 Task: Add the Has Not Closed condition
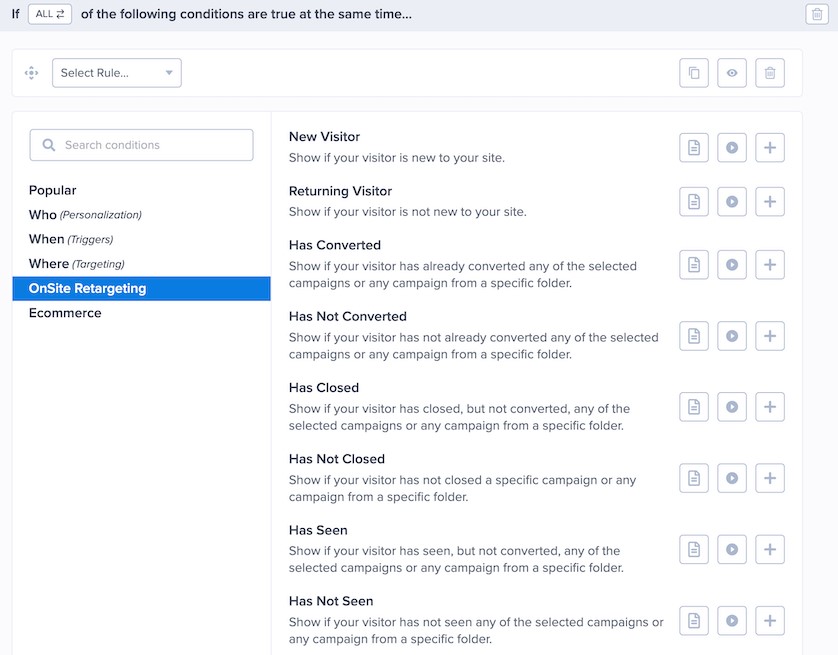click(x=770, y=478)
